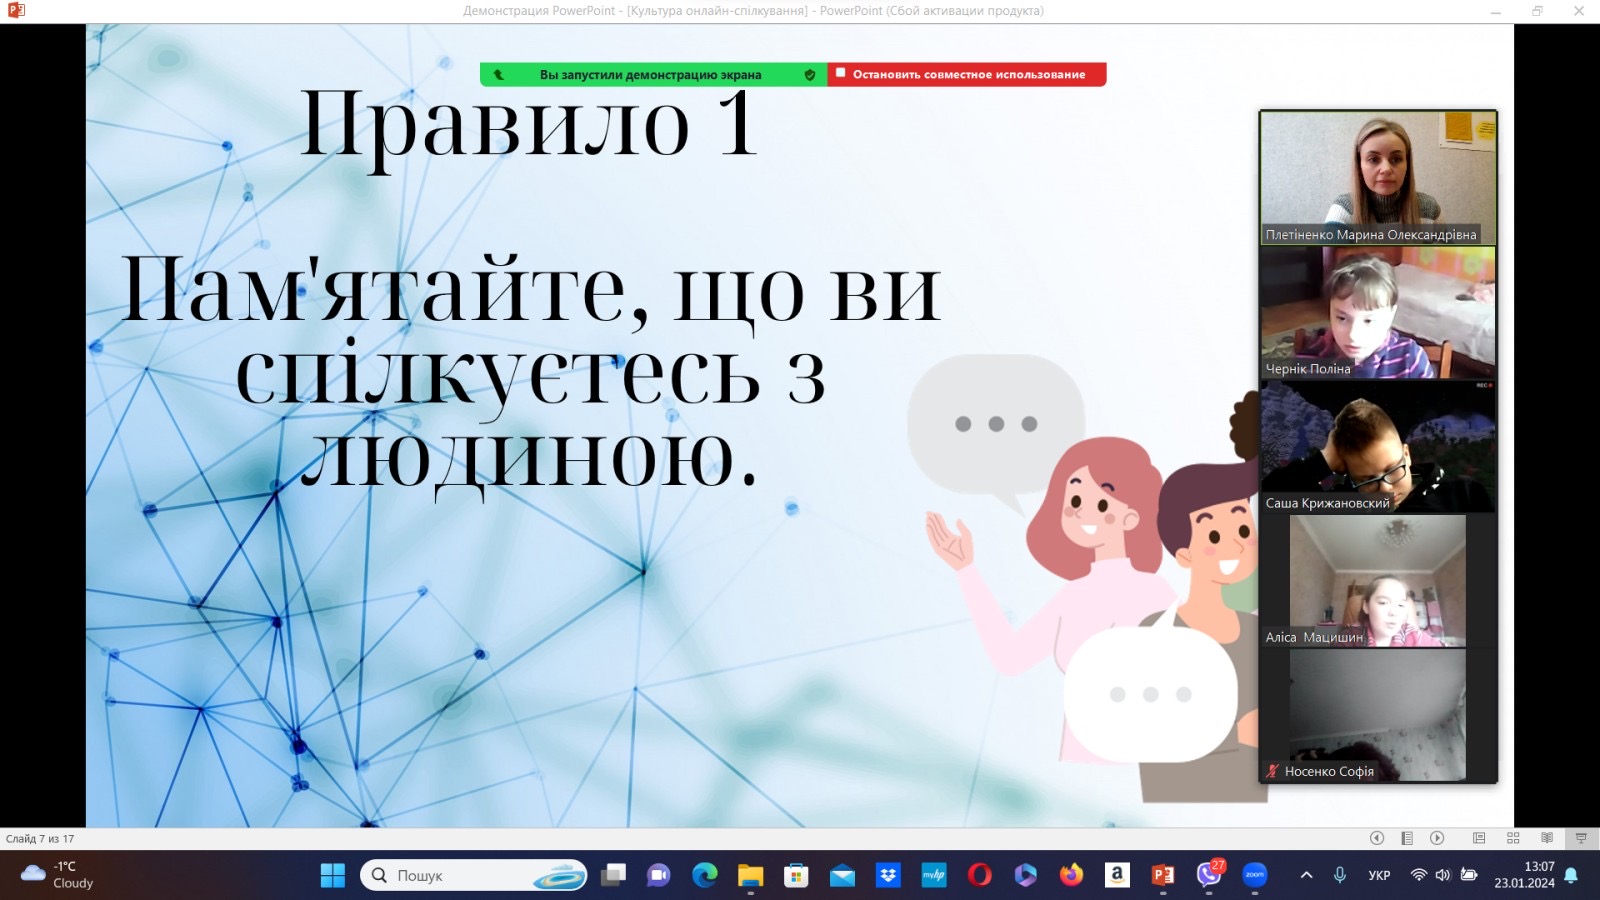
Task: Click the PowerPoint logo in title bar
Action: (x=16, y=11)
